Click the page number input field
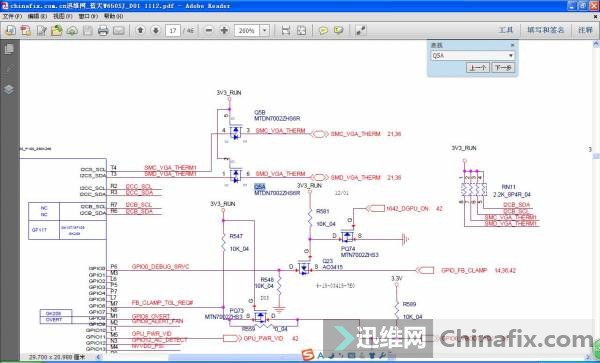 [173, 31]
